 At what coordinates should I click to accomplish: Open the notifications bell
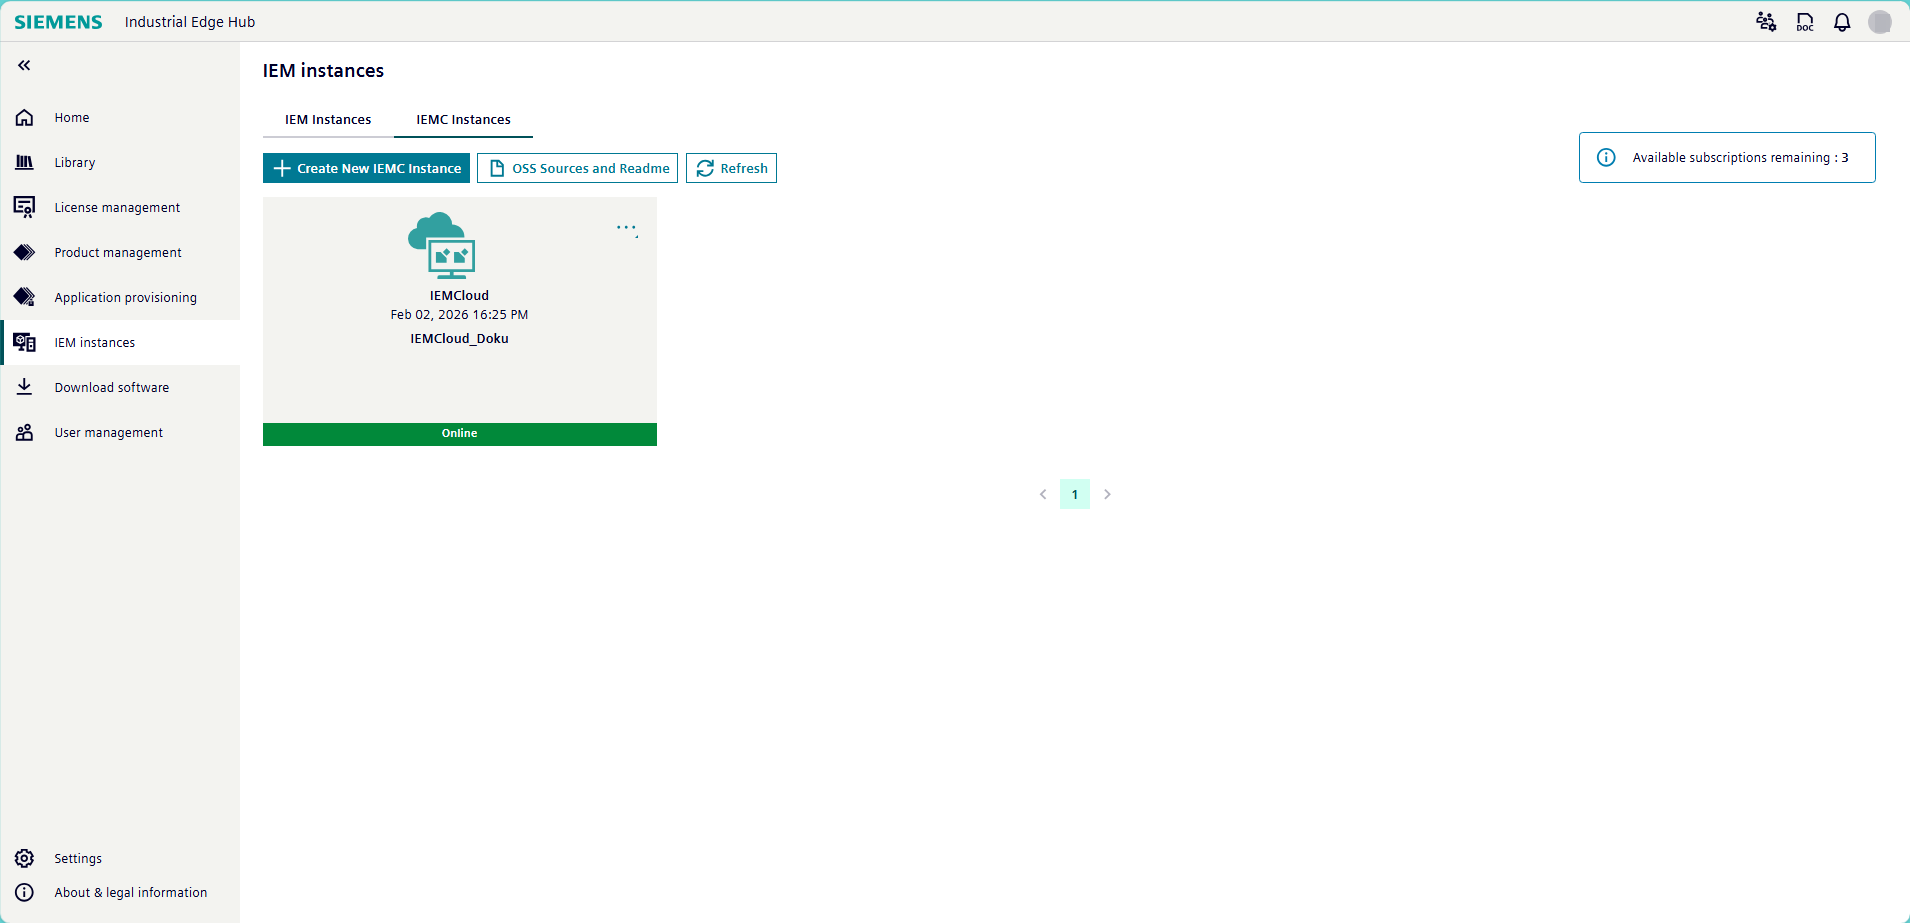[x=1841, y=21]
